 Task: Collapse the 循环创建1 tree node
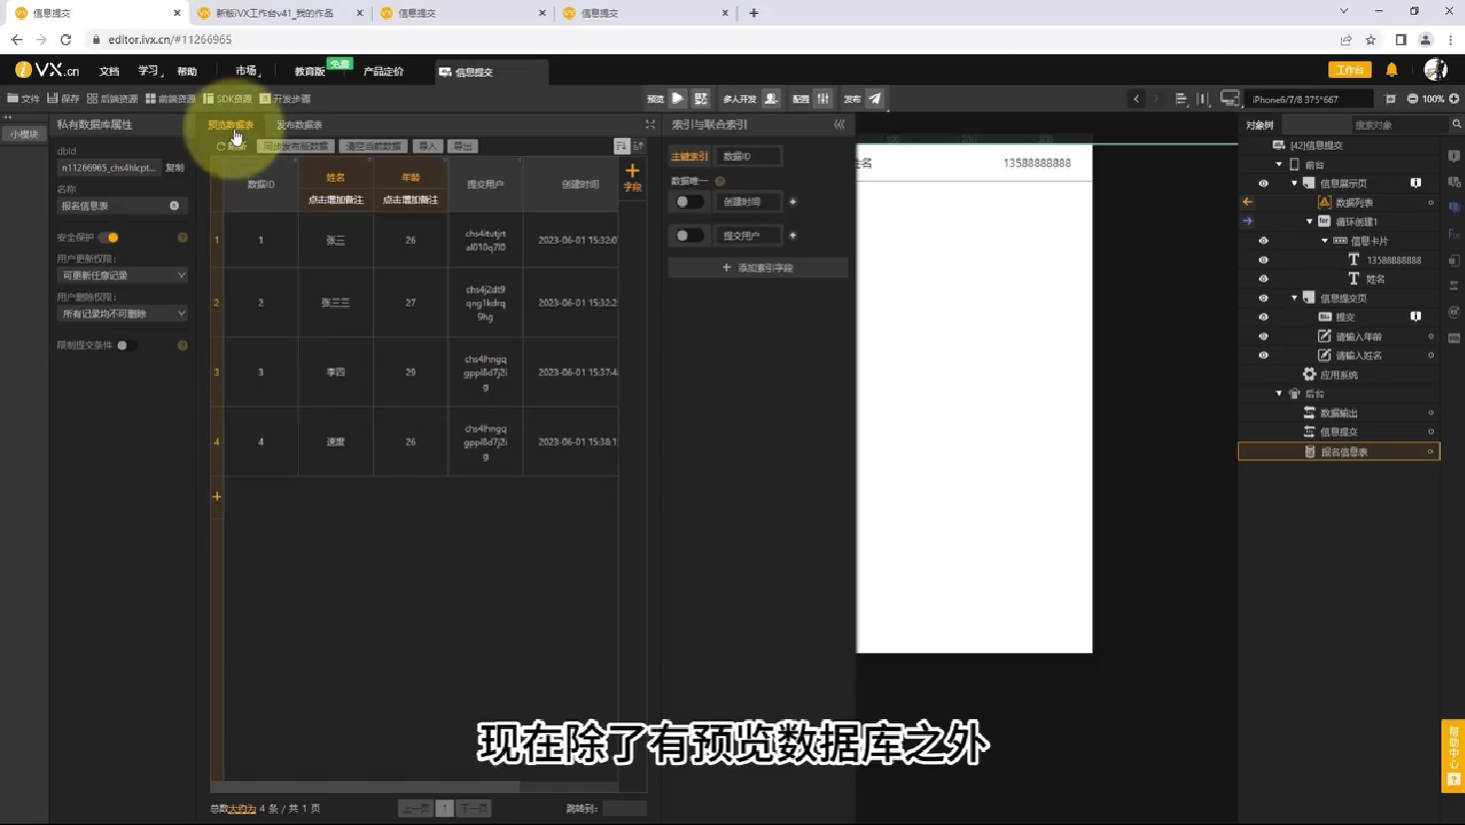[x=1309, y=221]
